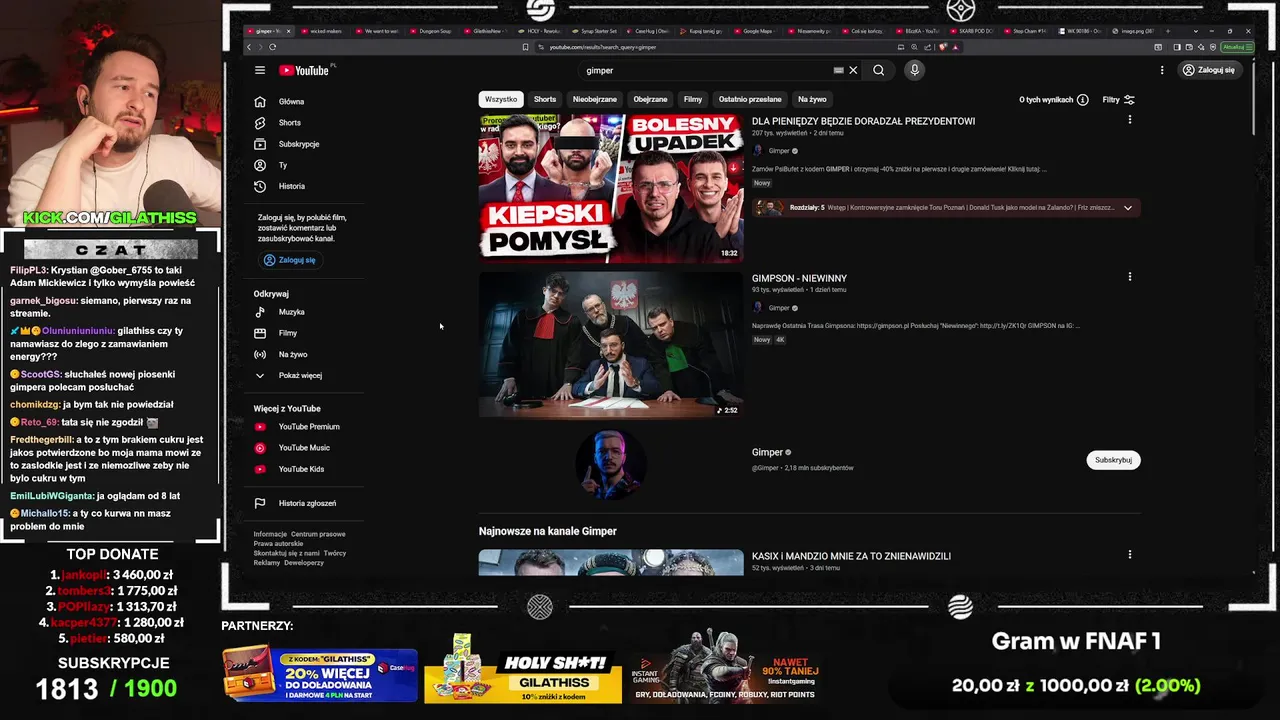Click Najnowsze na kanale Gimper heading
The image size is (1280, 720).
548,531
